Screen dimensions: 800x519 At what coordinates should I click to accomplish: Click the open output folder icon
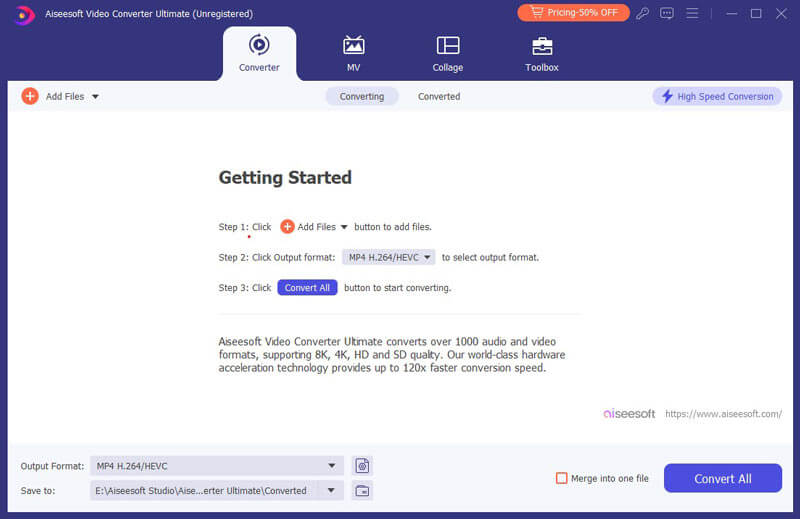[x=362, y=490]
